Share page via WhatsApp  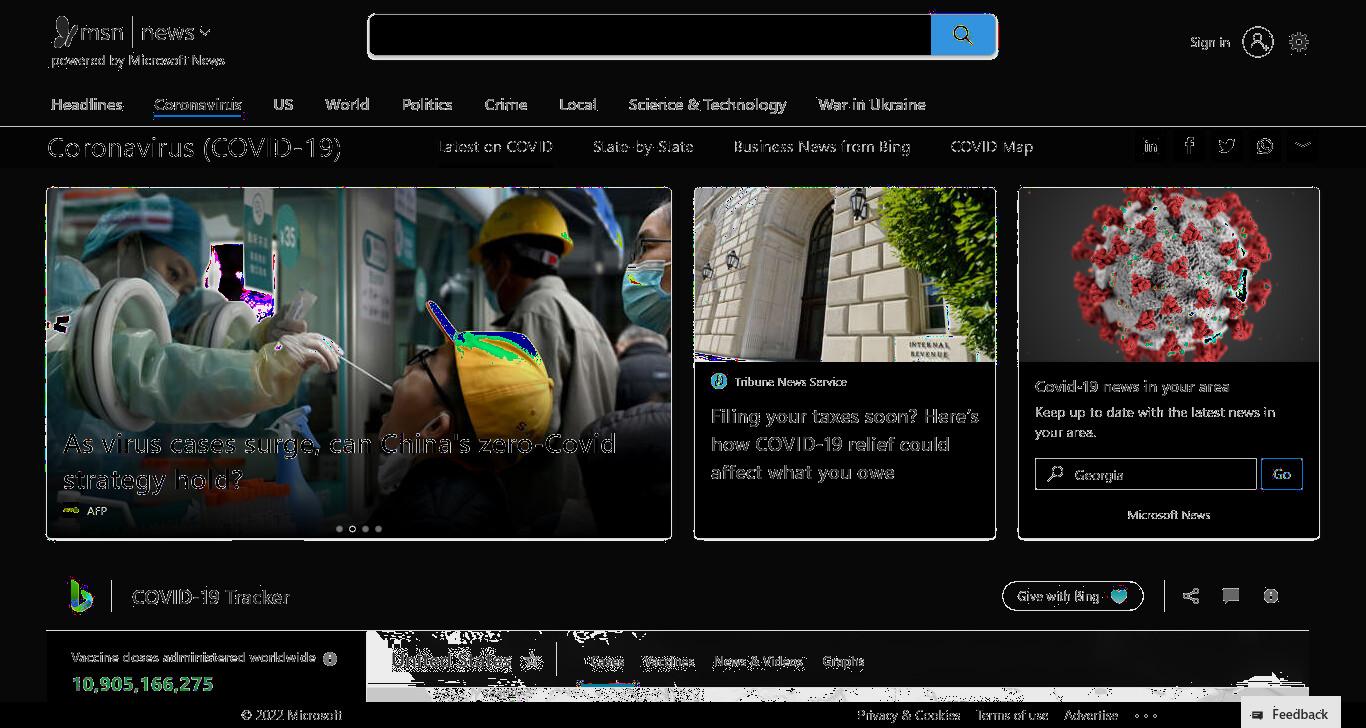(x=1265, y=146)
